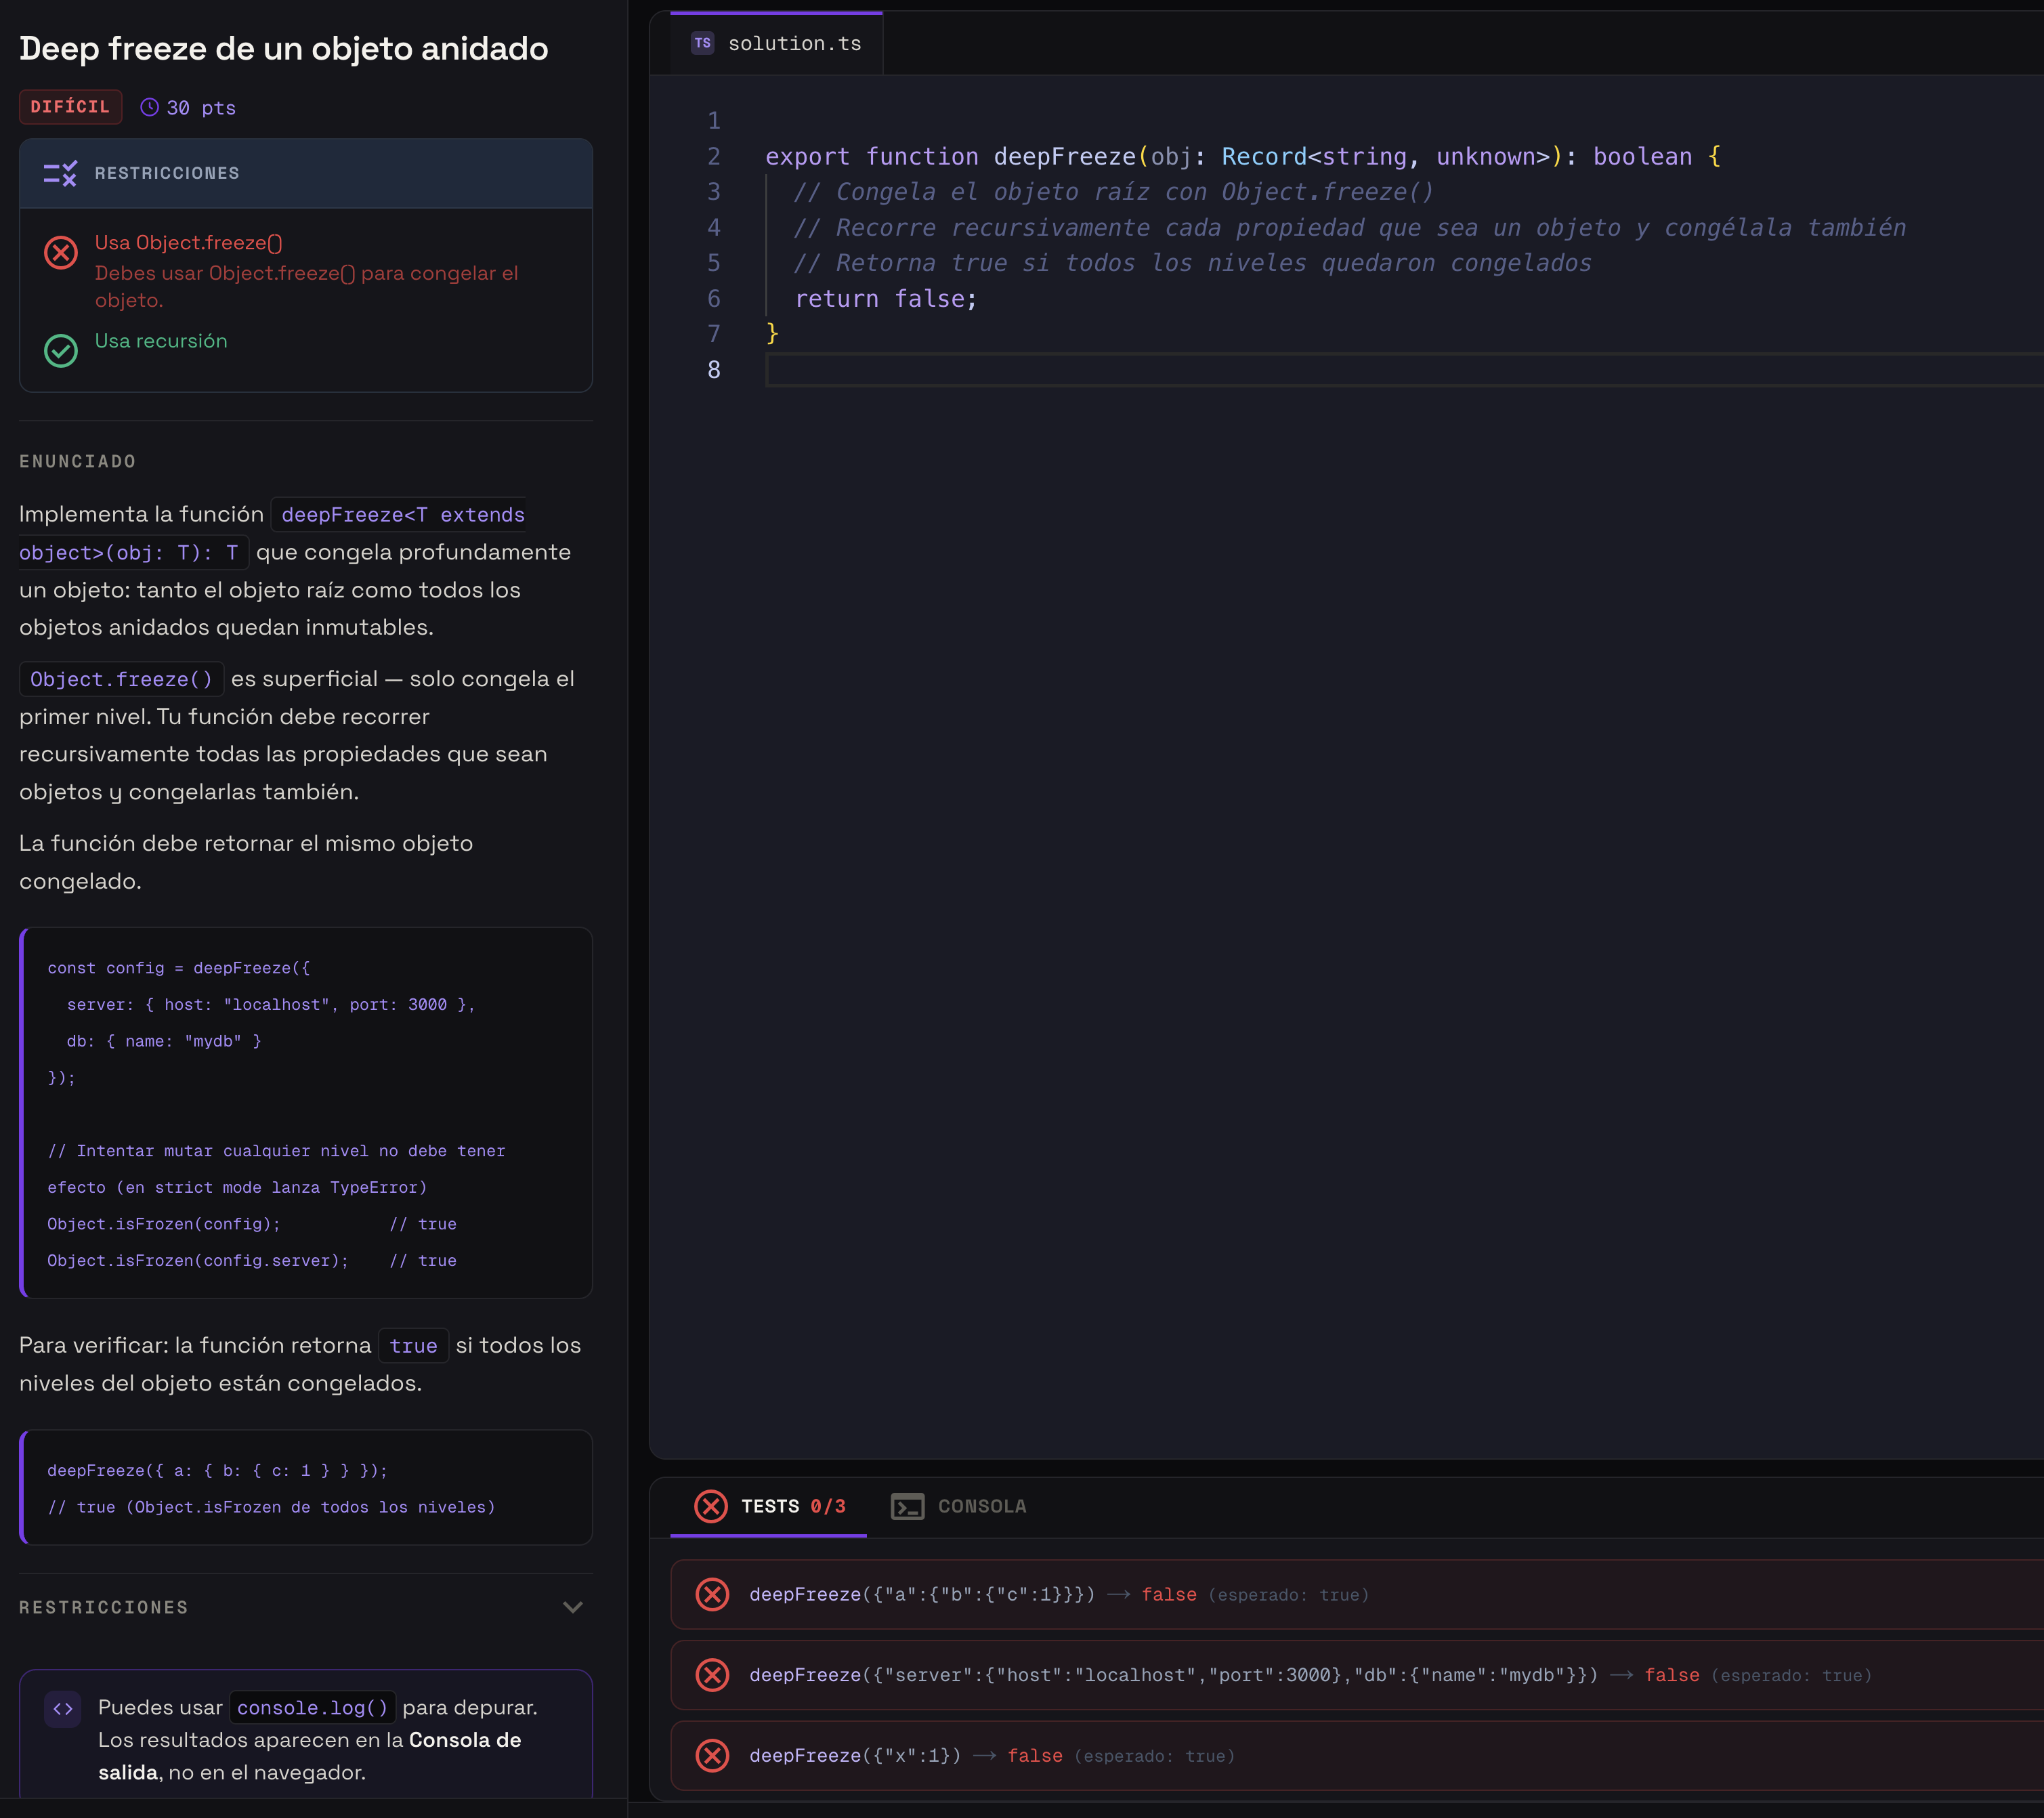
Task: Click the closing brace on line 7
Action: coord(772,334)
